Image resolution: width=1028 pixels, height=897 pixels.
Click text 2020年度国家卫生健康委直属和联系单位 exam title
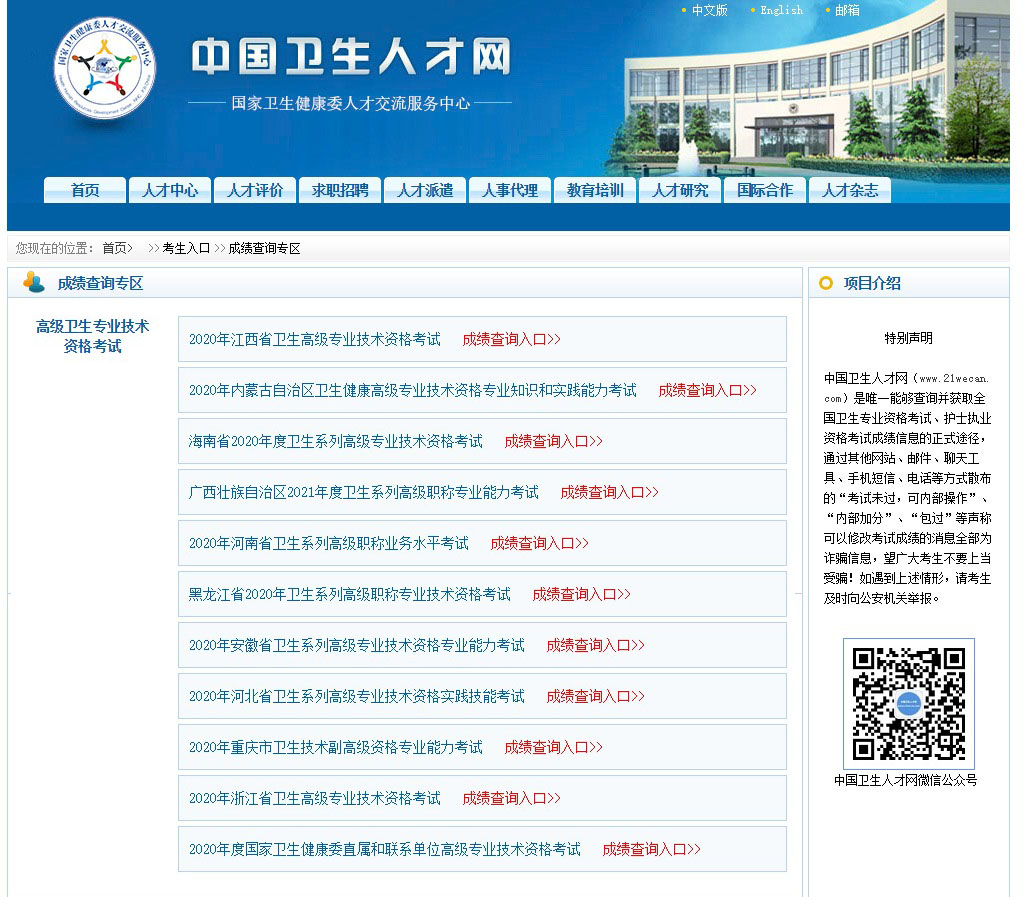(x=385, y=849)
